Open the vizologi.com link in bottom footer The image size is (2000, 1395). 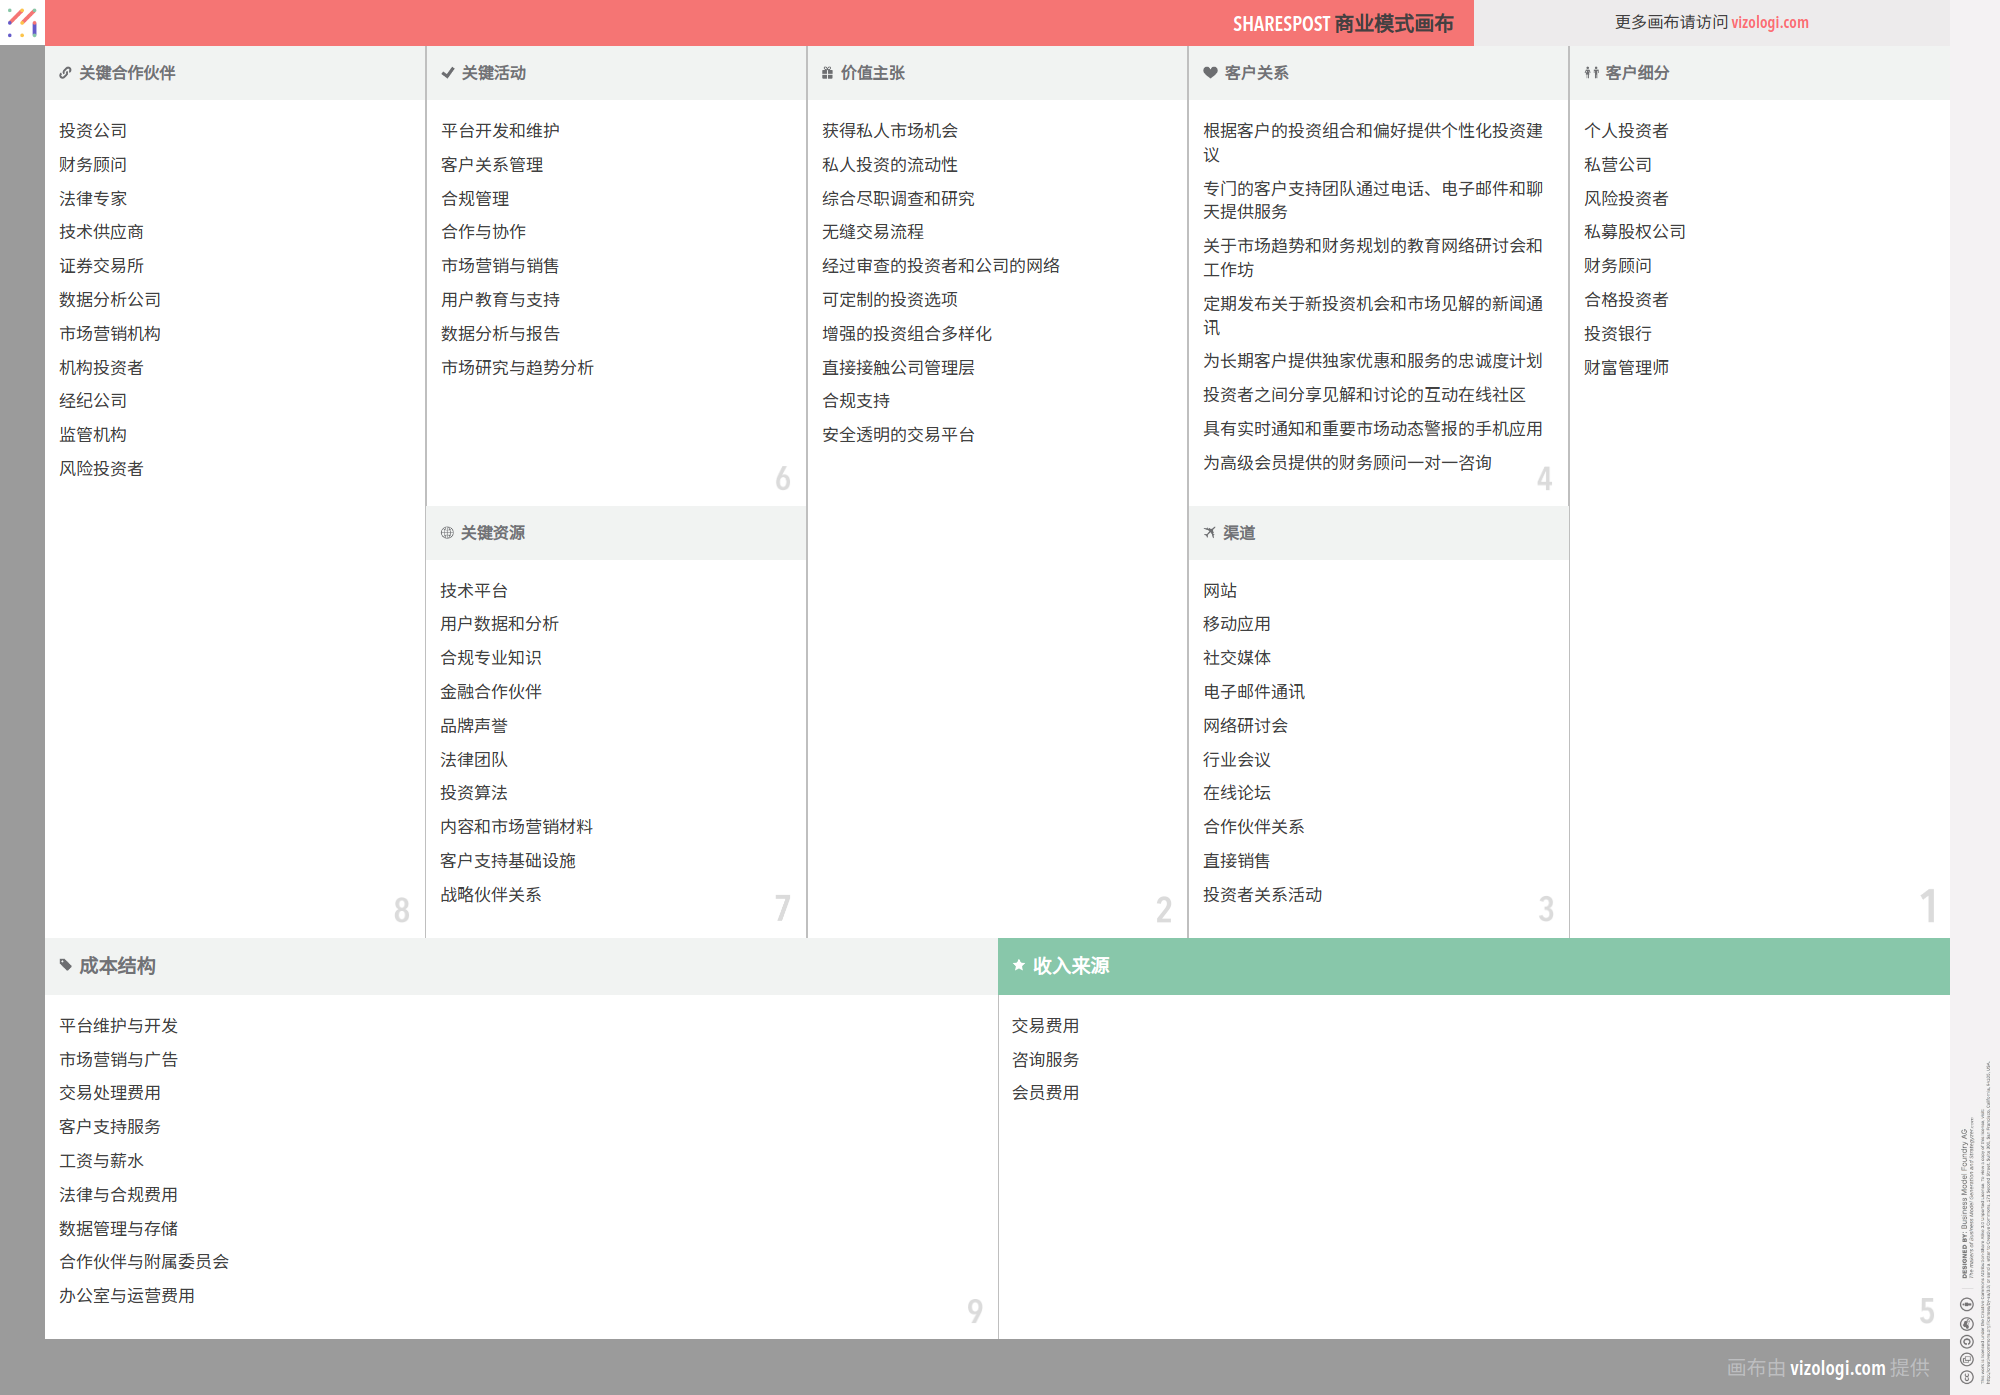pyautogui.click(x=1837, y=1367)
